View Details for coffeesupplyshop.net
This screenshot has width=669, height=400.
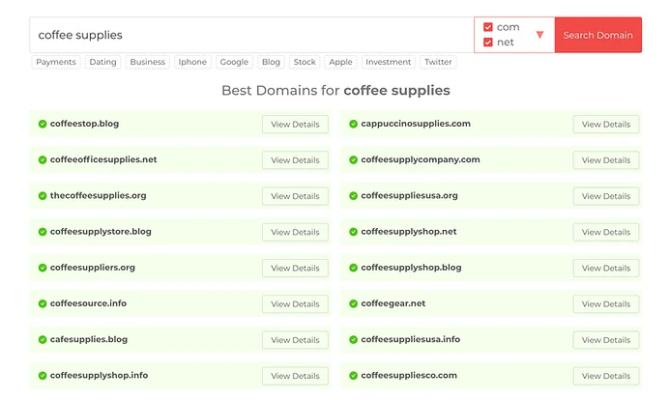coord(606,232)
